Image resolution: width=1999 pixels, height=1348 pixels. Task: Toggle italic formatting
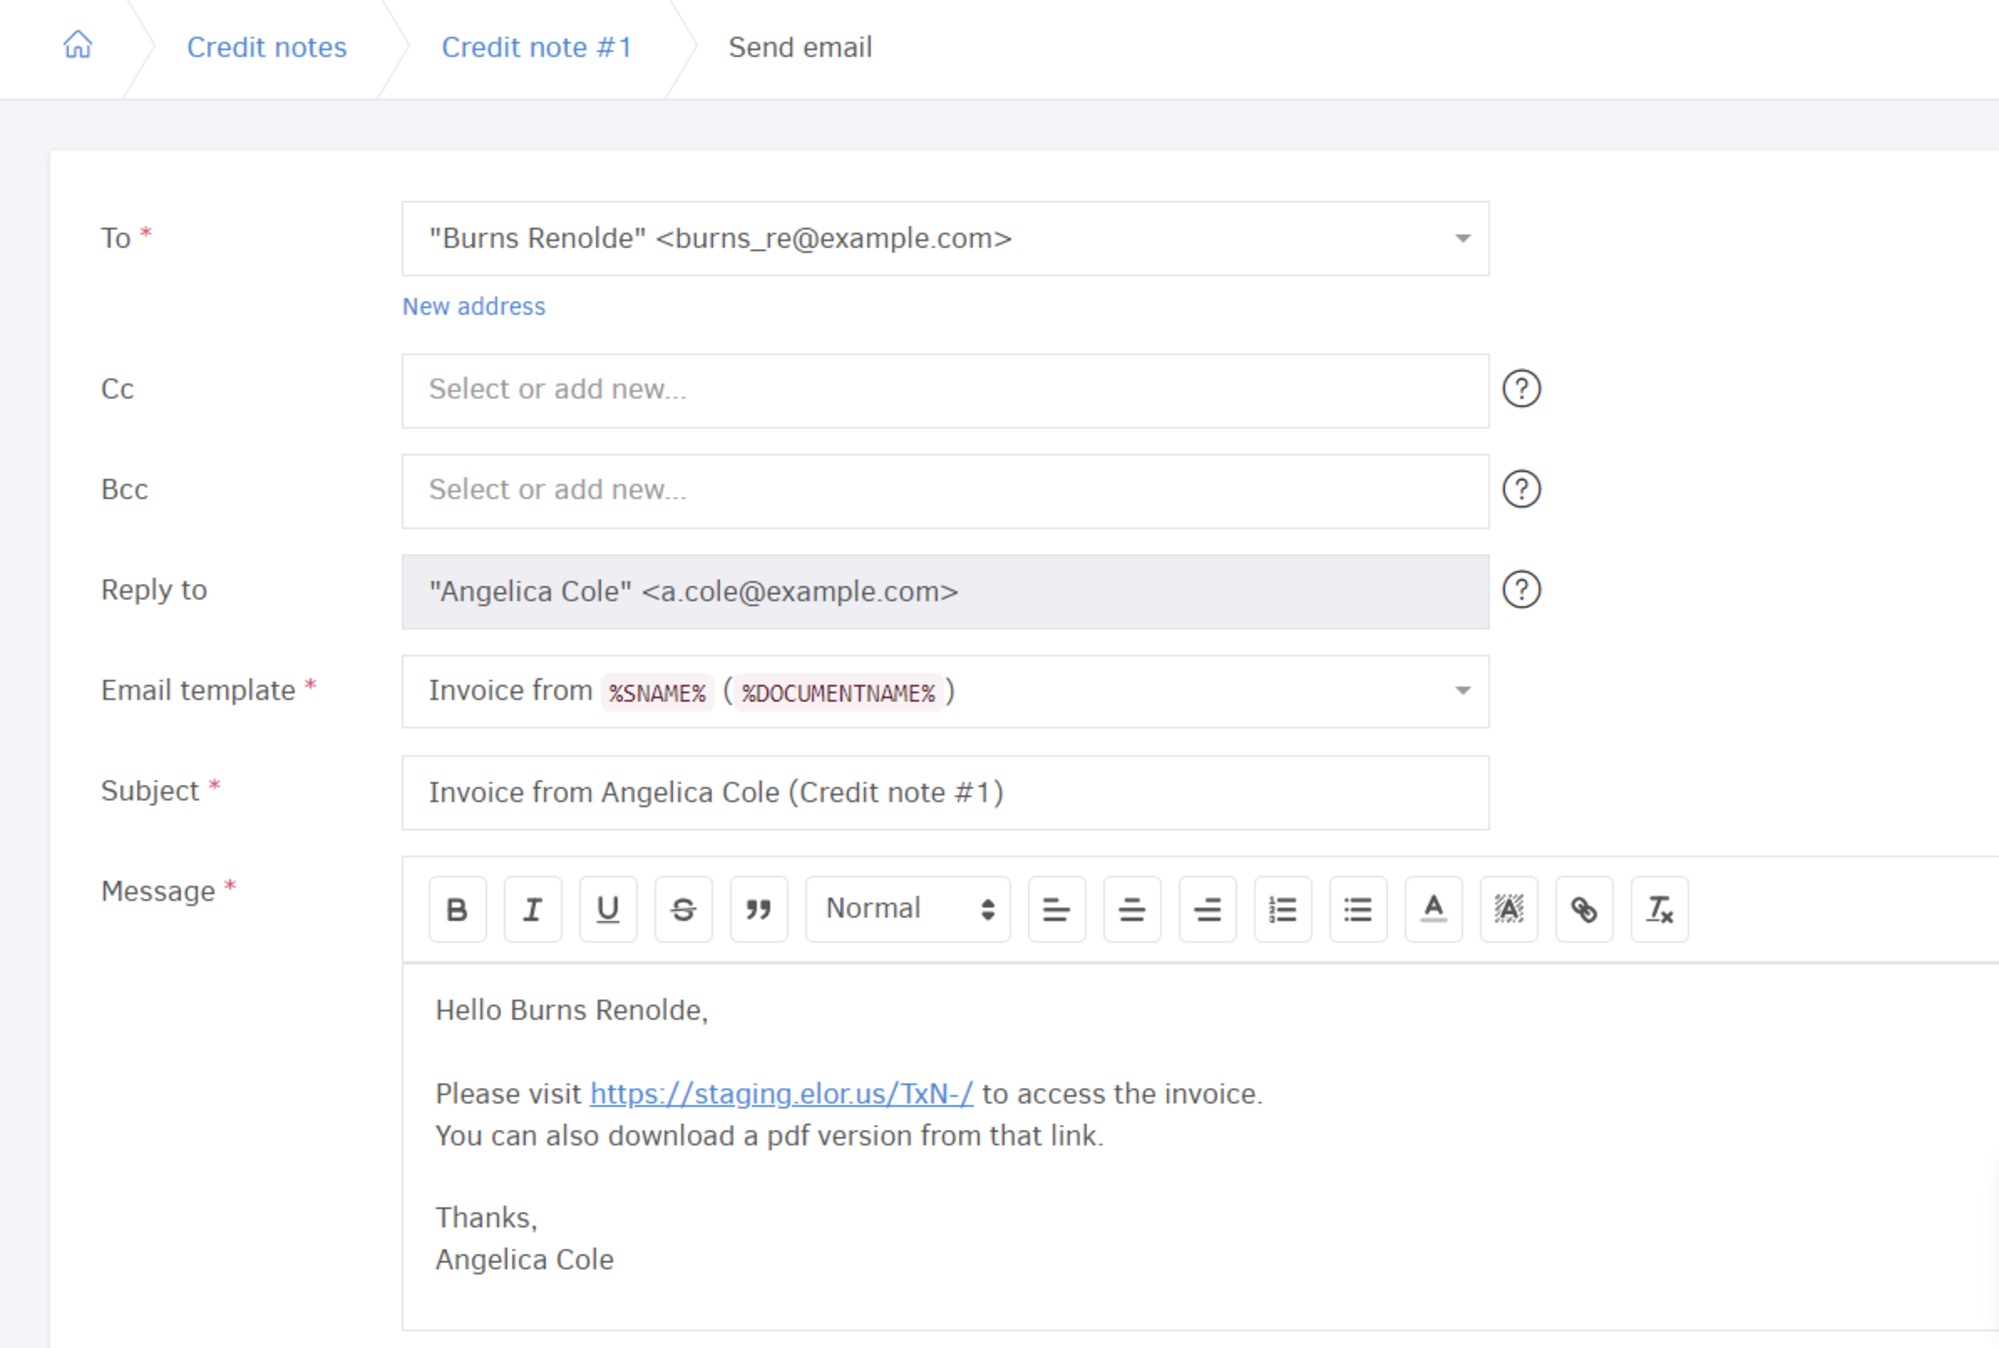point(533,909)
